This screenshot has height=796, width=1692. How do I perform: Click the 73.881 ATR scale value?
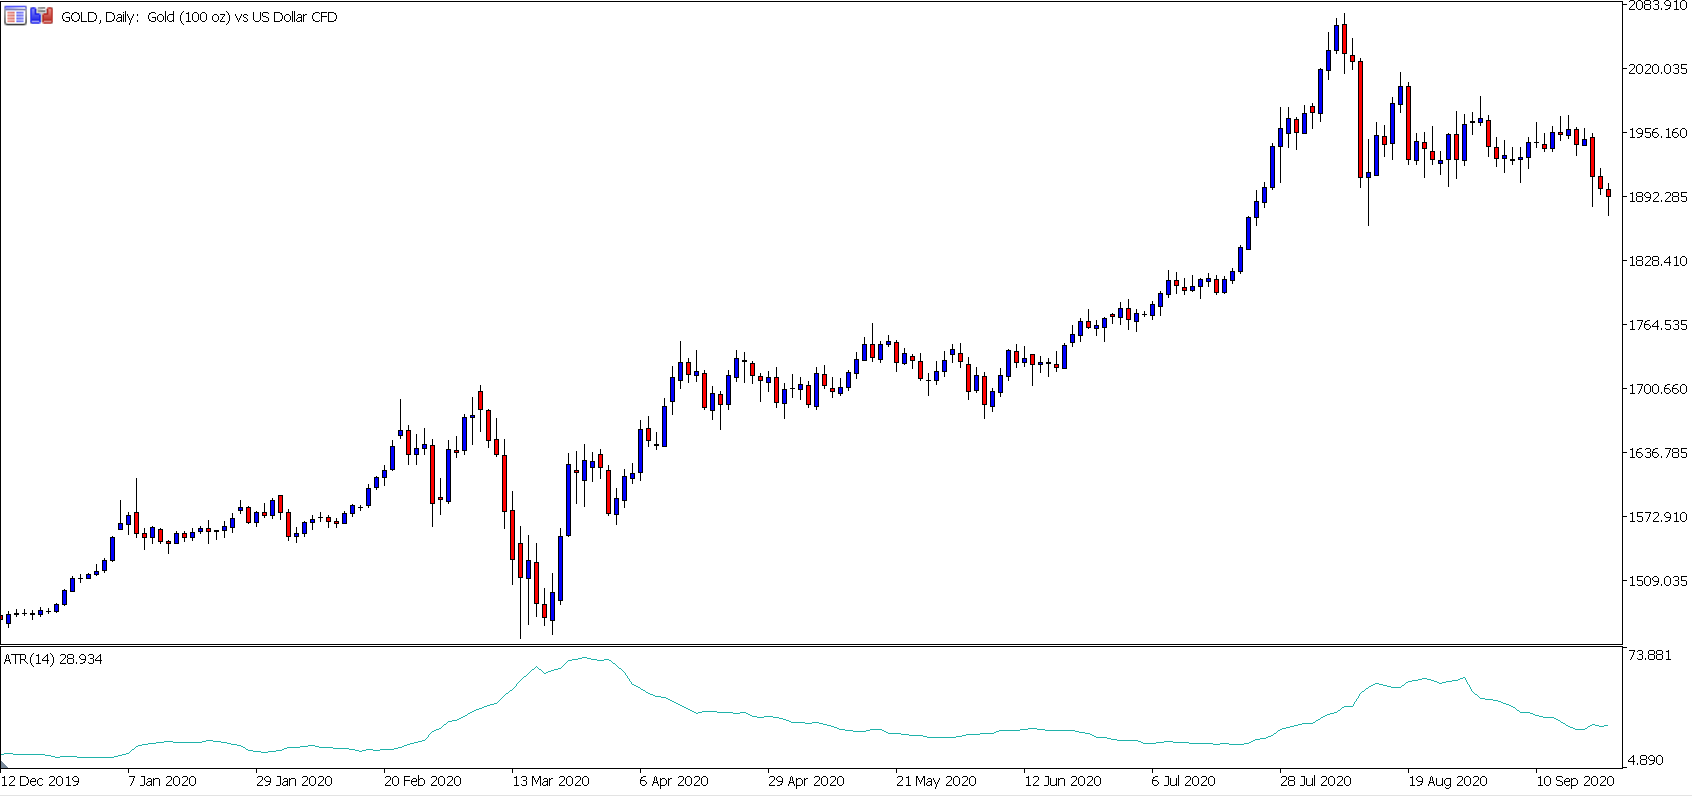point(1650,655)
